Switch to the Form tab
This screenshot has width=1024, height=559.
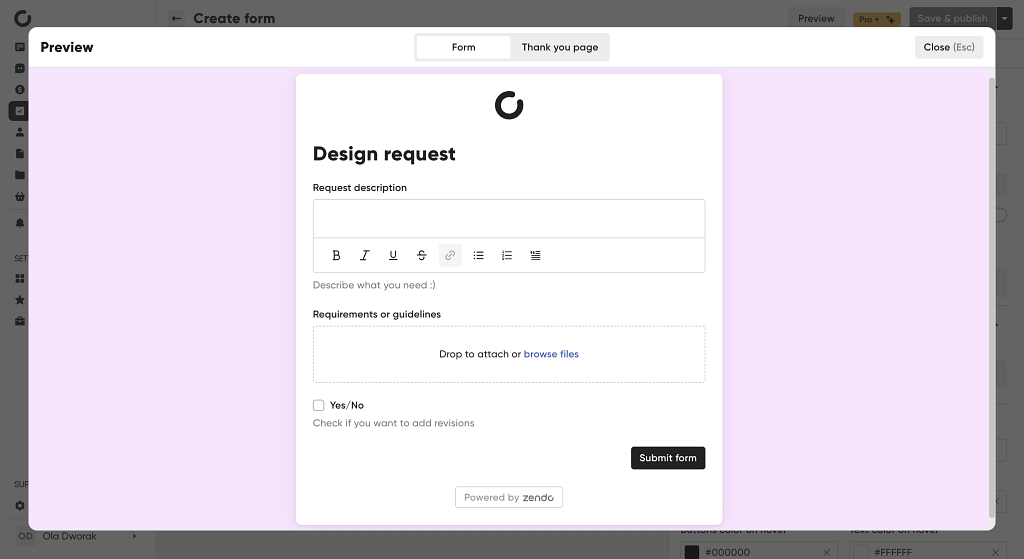(x=464, y=47)
